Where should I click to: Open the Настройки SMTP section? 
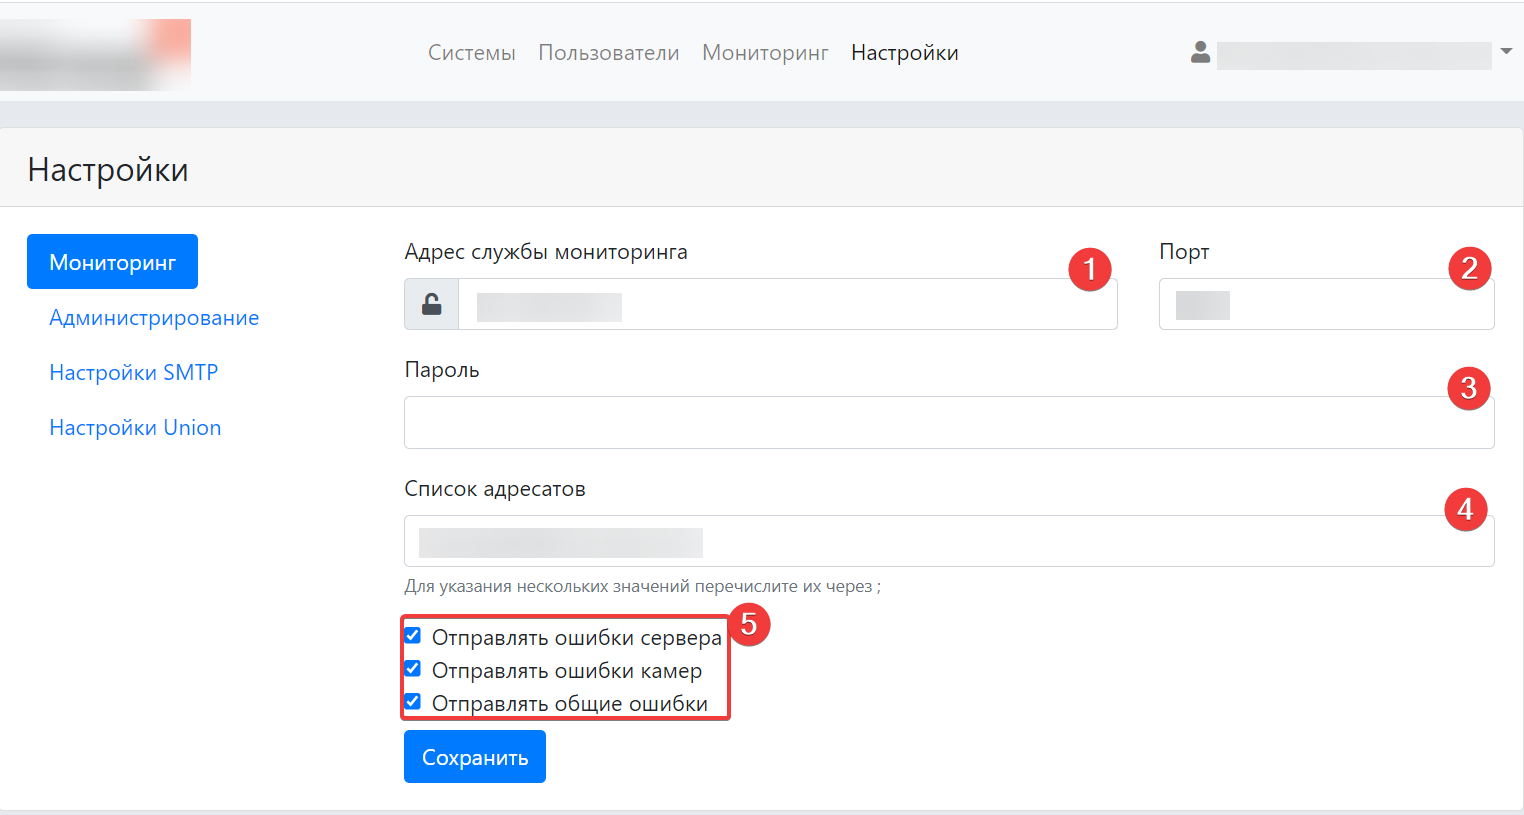tap(134, 373)
